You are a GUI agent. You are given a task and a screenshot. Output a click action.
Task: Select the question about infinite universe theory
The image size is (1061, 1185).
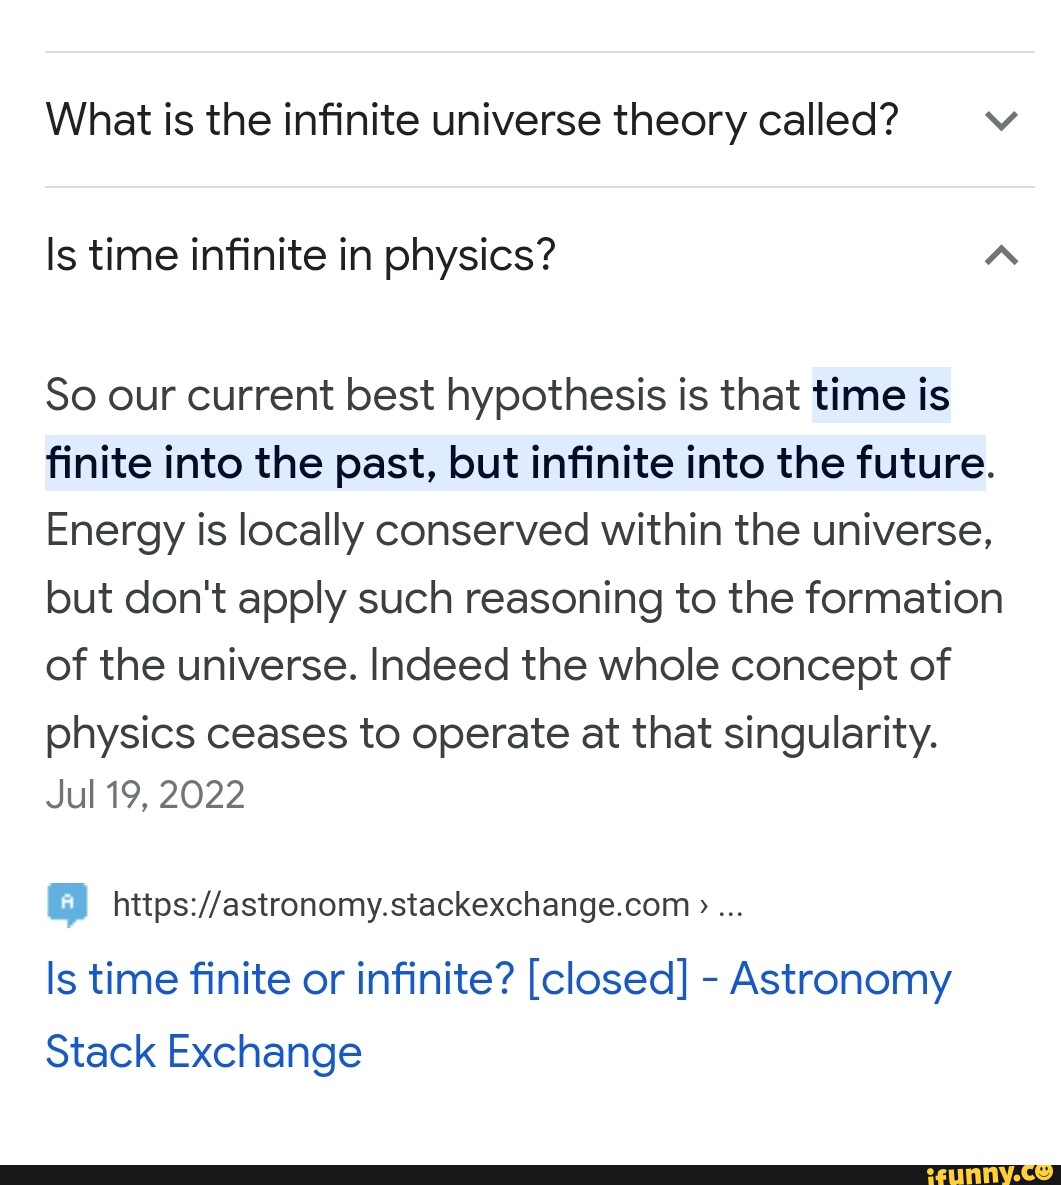coord(471,119)
